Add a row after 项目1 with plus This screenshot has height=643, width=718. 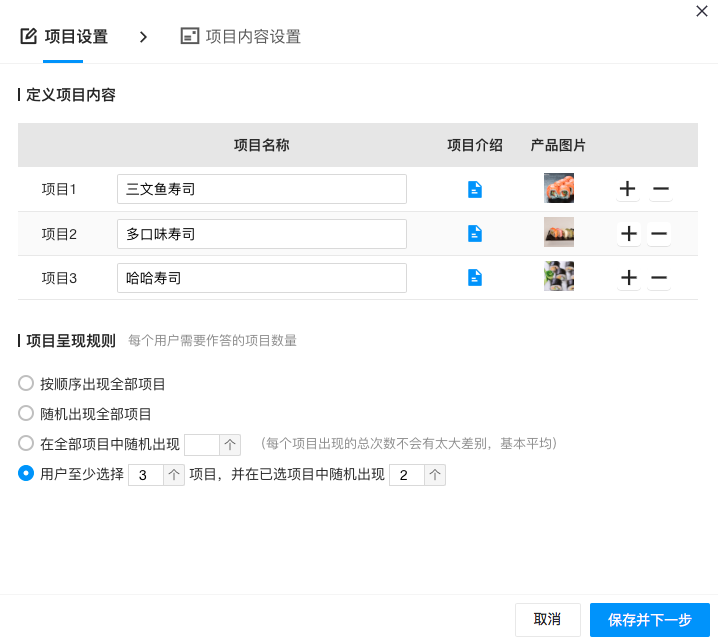[627, 189]
